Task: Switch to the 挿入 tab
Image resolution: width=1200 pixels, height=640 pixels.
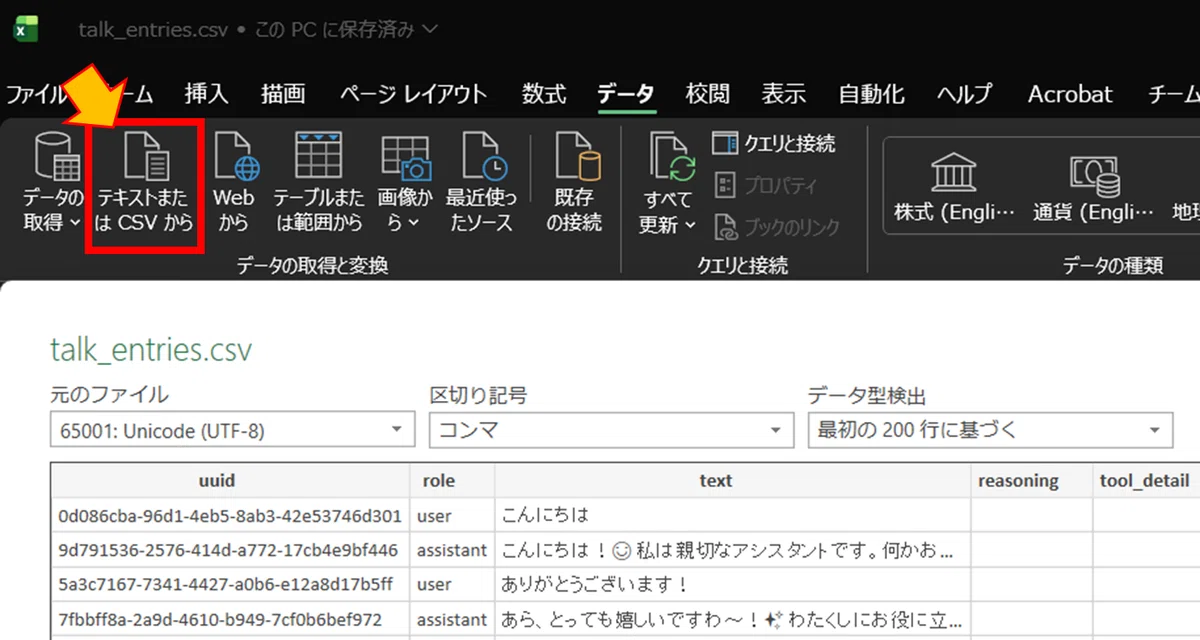Action: click(x=206, y=94)
